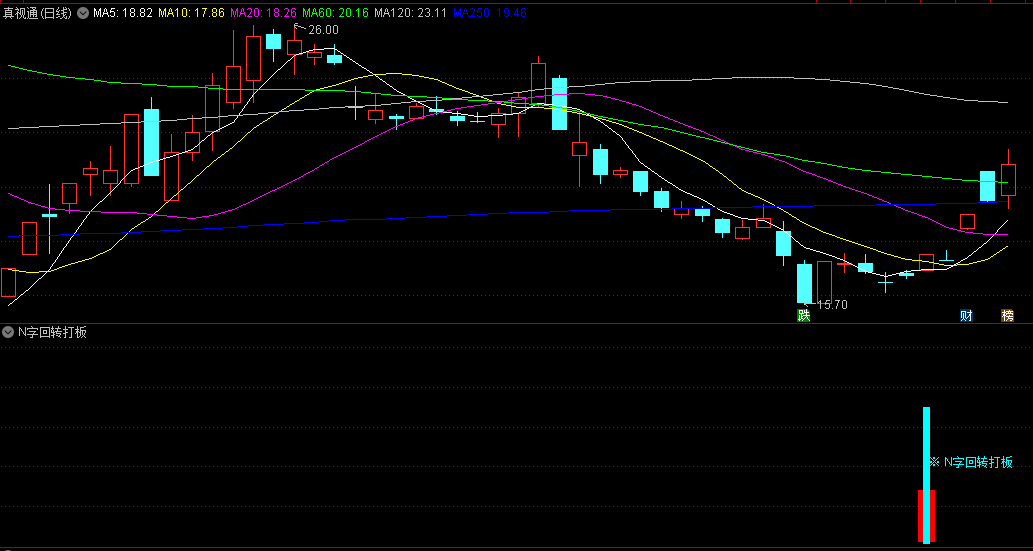Image resolution: width=1033 pixels, height=551 pixels.
Task: Click the 26.00 high price label
Action: pyautogui.click(x=323, y=30)
